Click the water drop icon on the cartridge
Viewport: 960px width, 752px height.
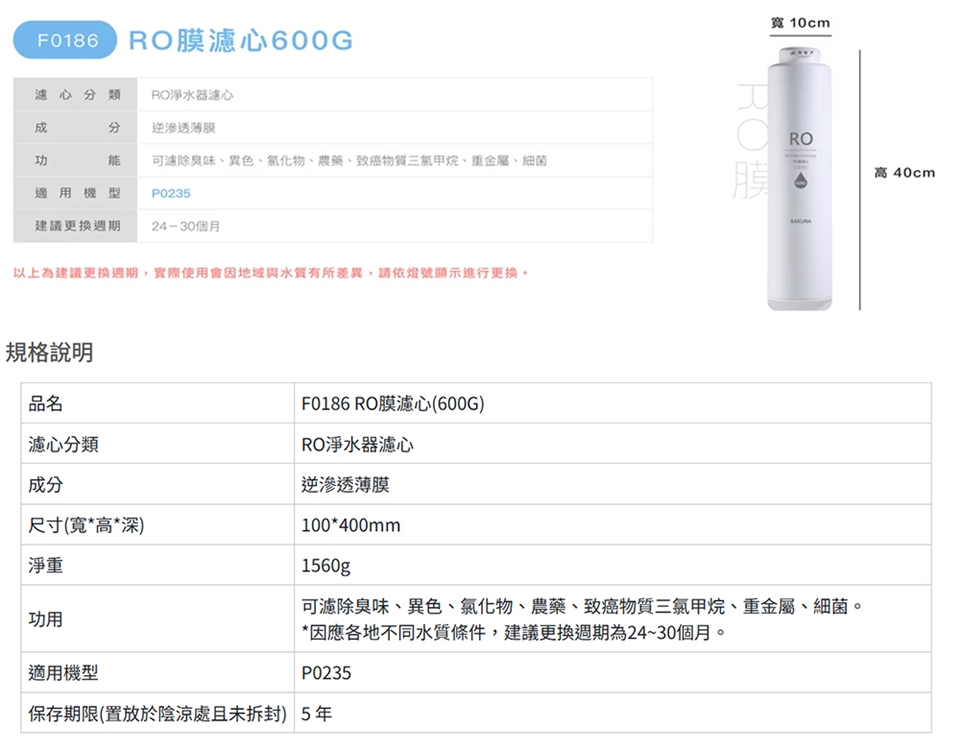(800, 180)
